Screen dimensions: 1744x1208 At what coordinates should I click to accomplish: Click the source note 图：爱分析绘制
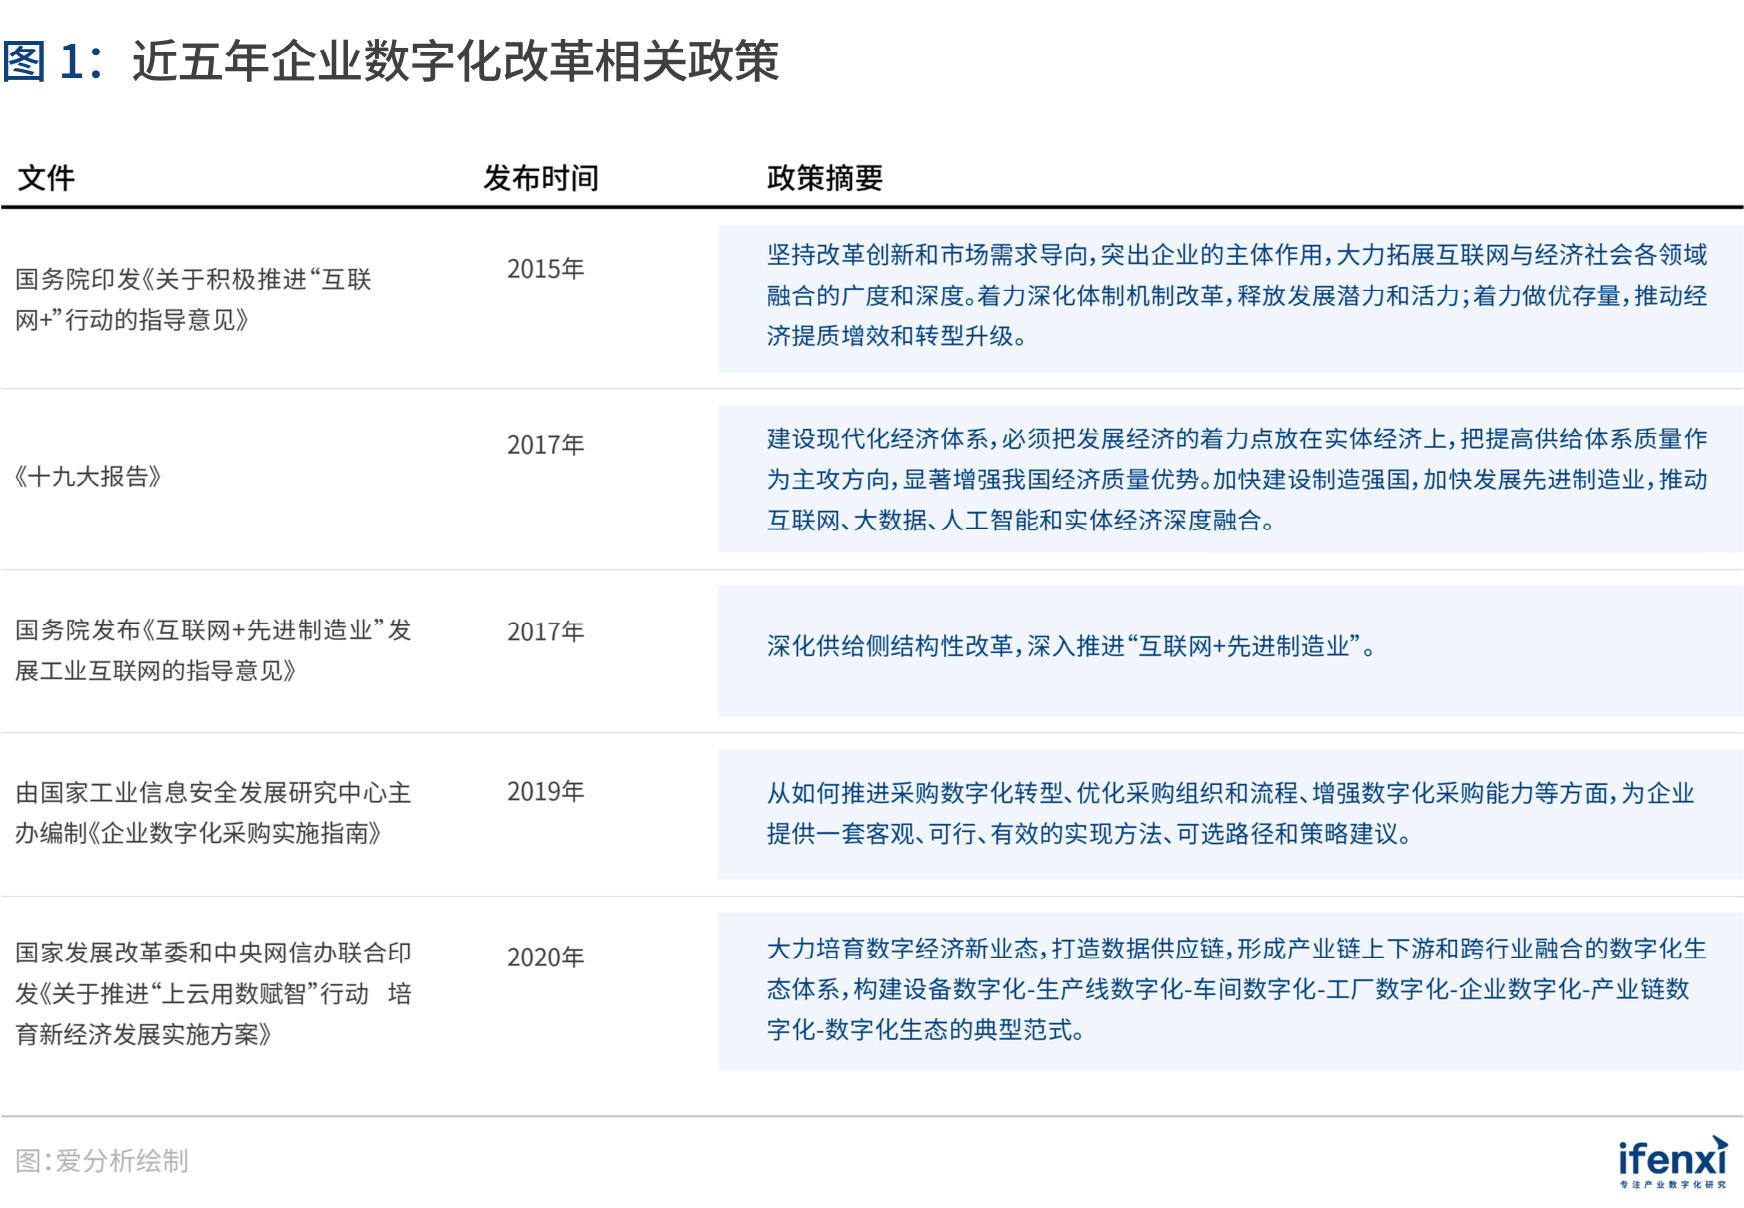point(102,1161)
